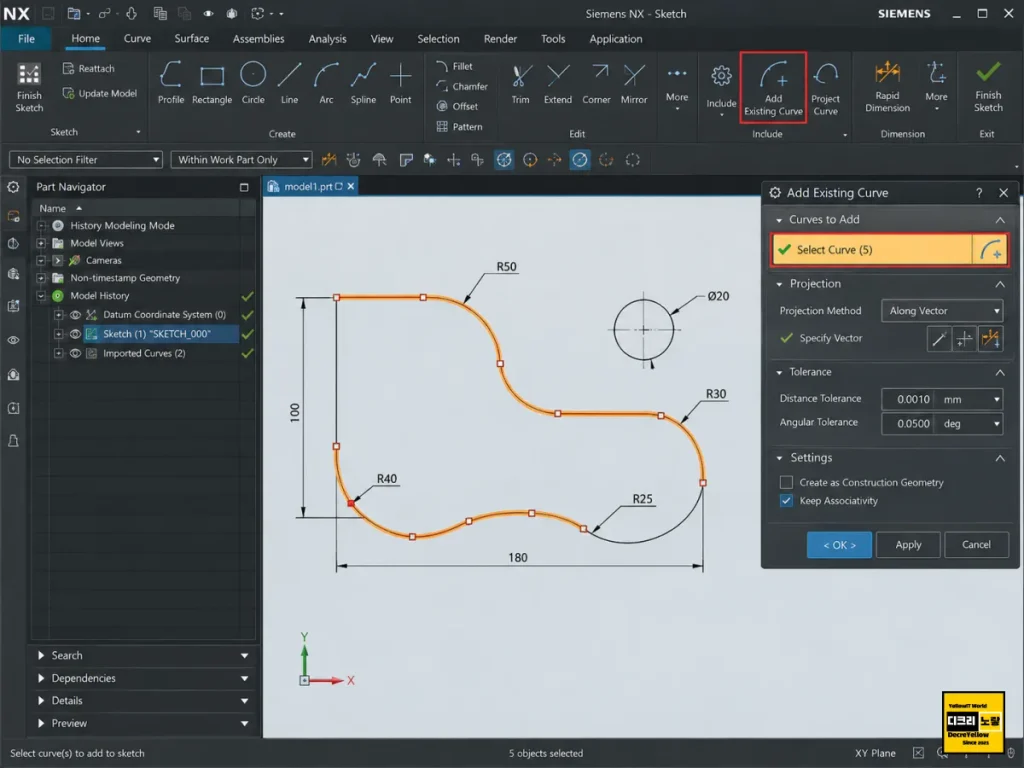The height and width of the screenshot is (768, 1024).
Task: Click the Apply button
Action: [x=908, y=545]
